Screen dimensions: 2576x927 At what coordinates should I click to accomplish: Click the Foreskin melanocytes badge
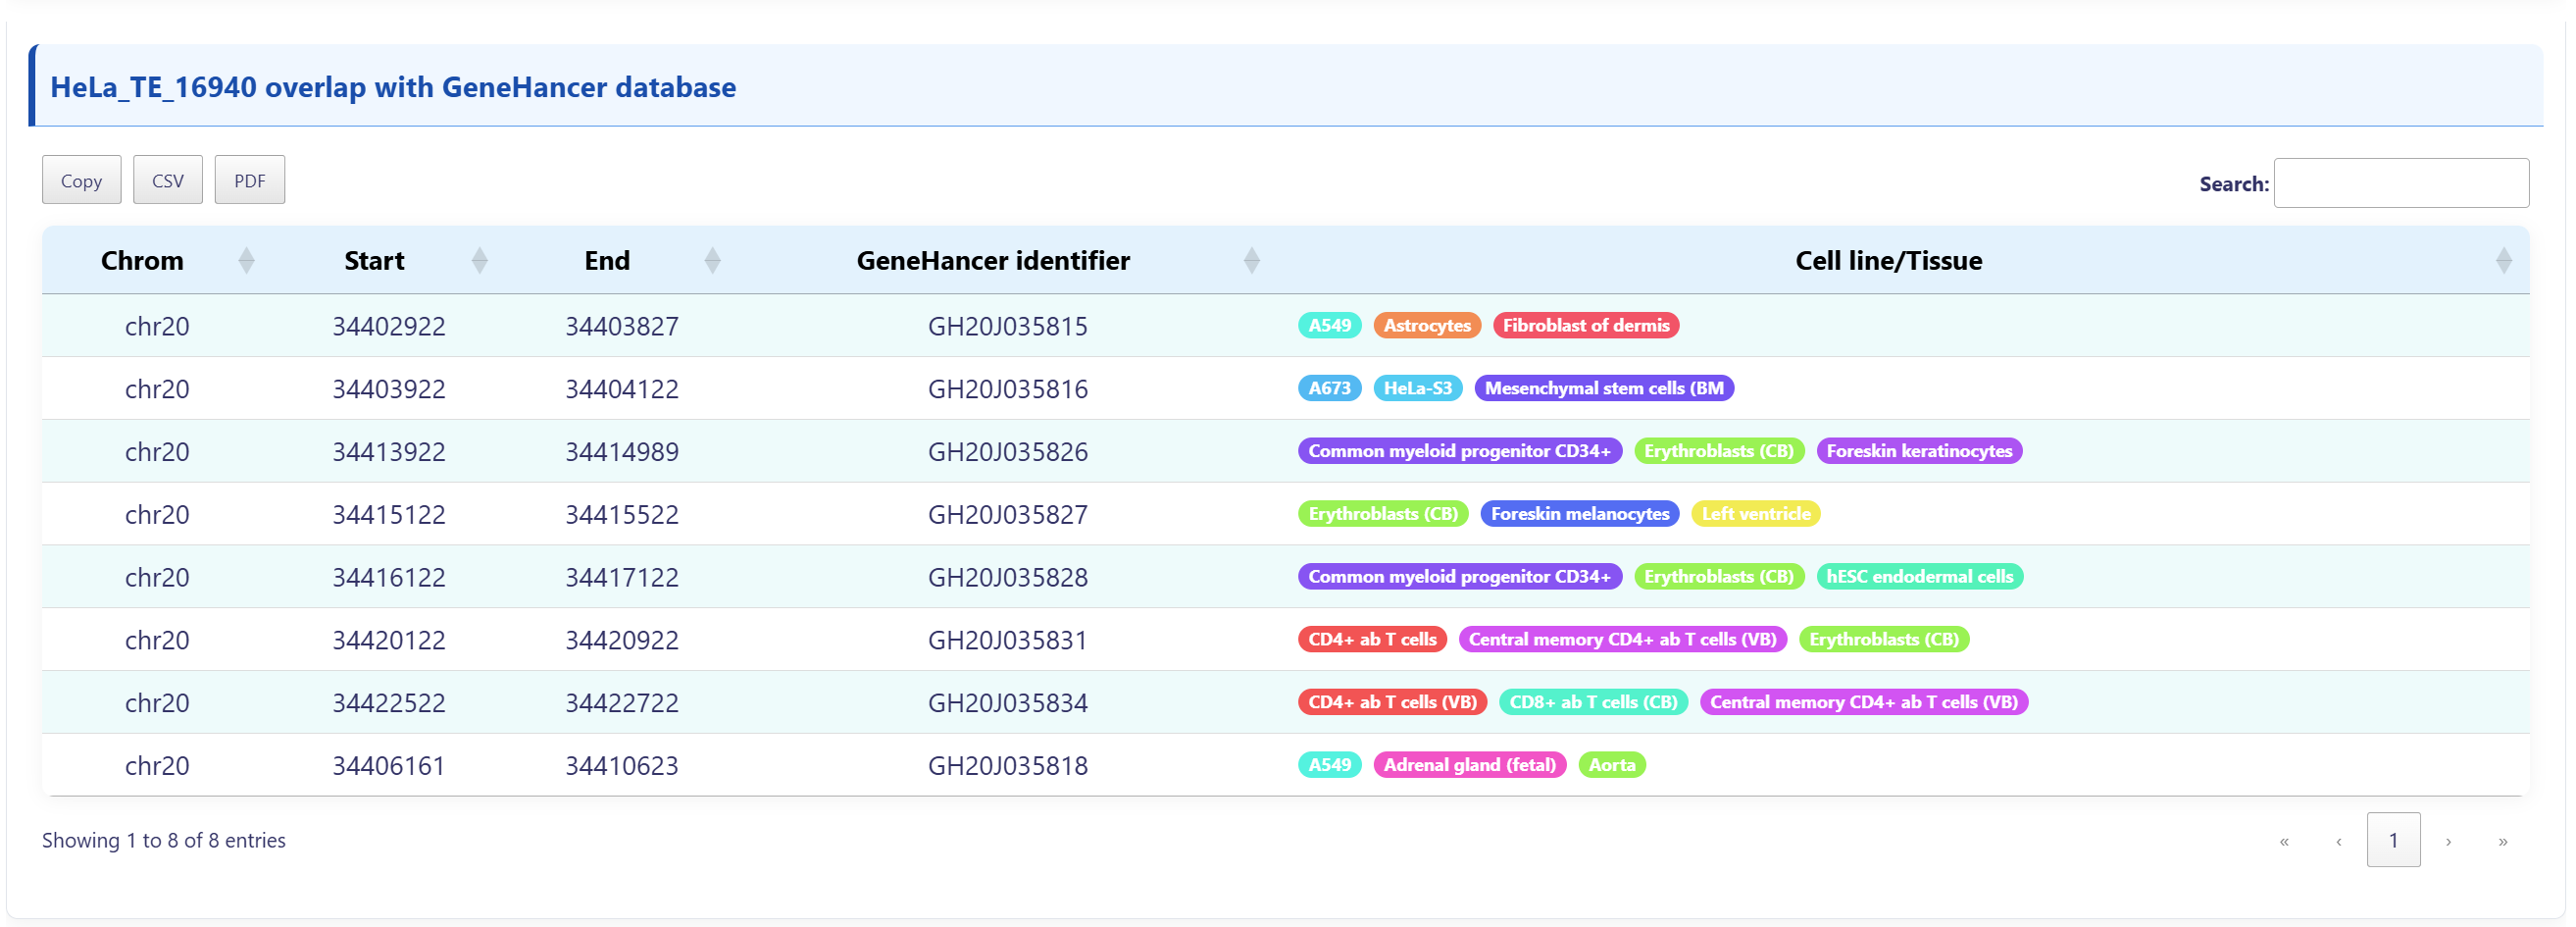(1579, 514)
